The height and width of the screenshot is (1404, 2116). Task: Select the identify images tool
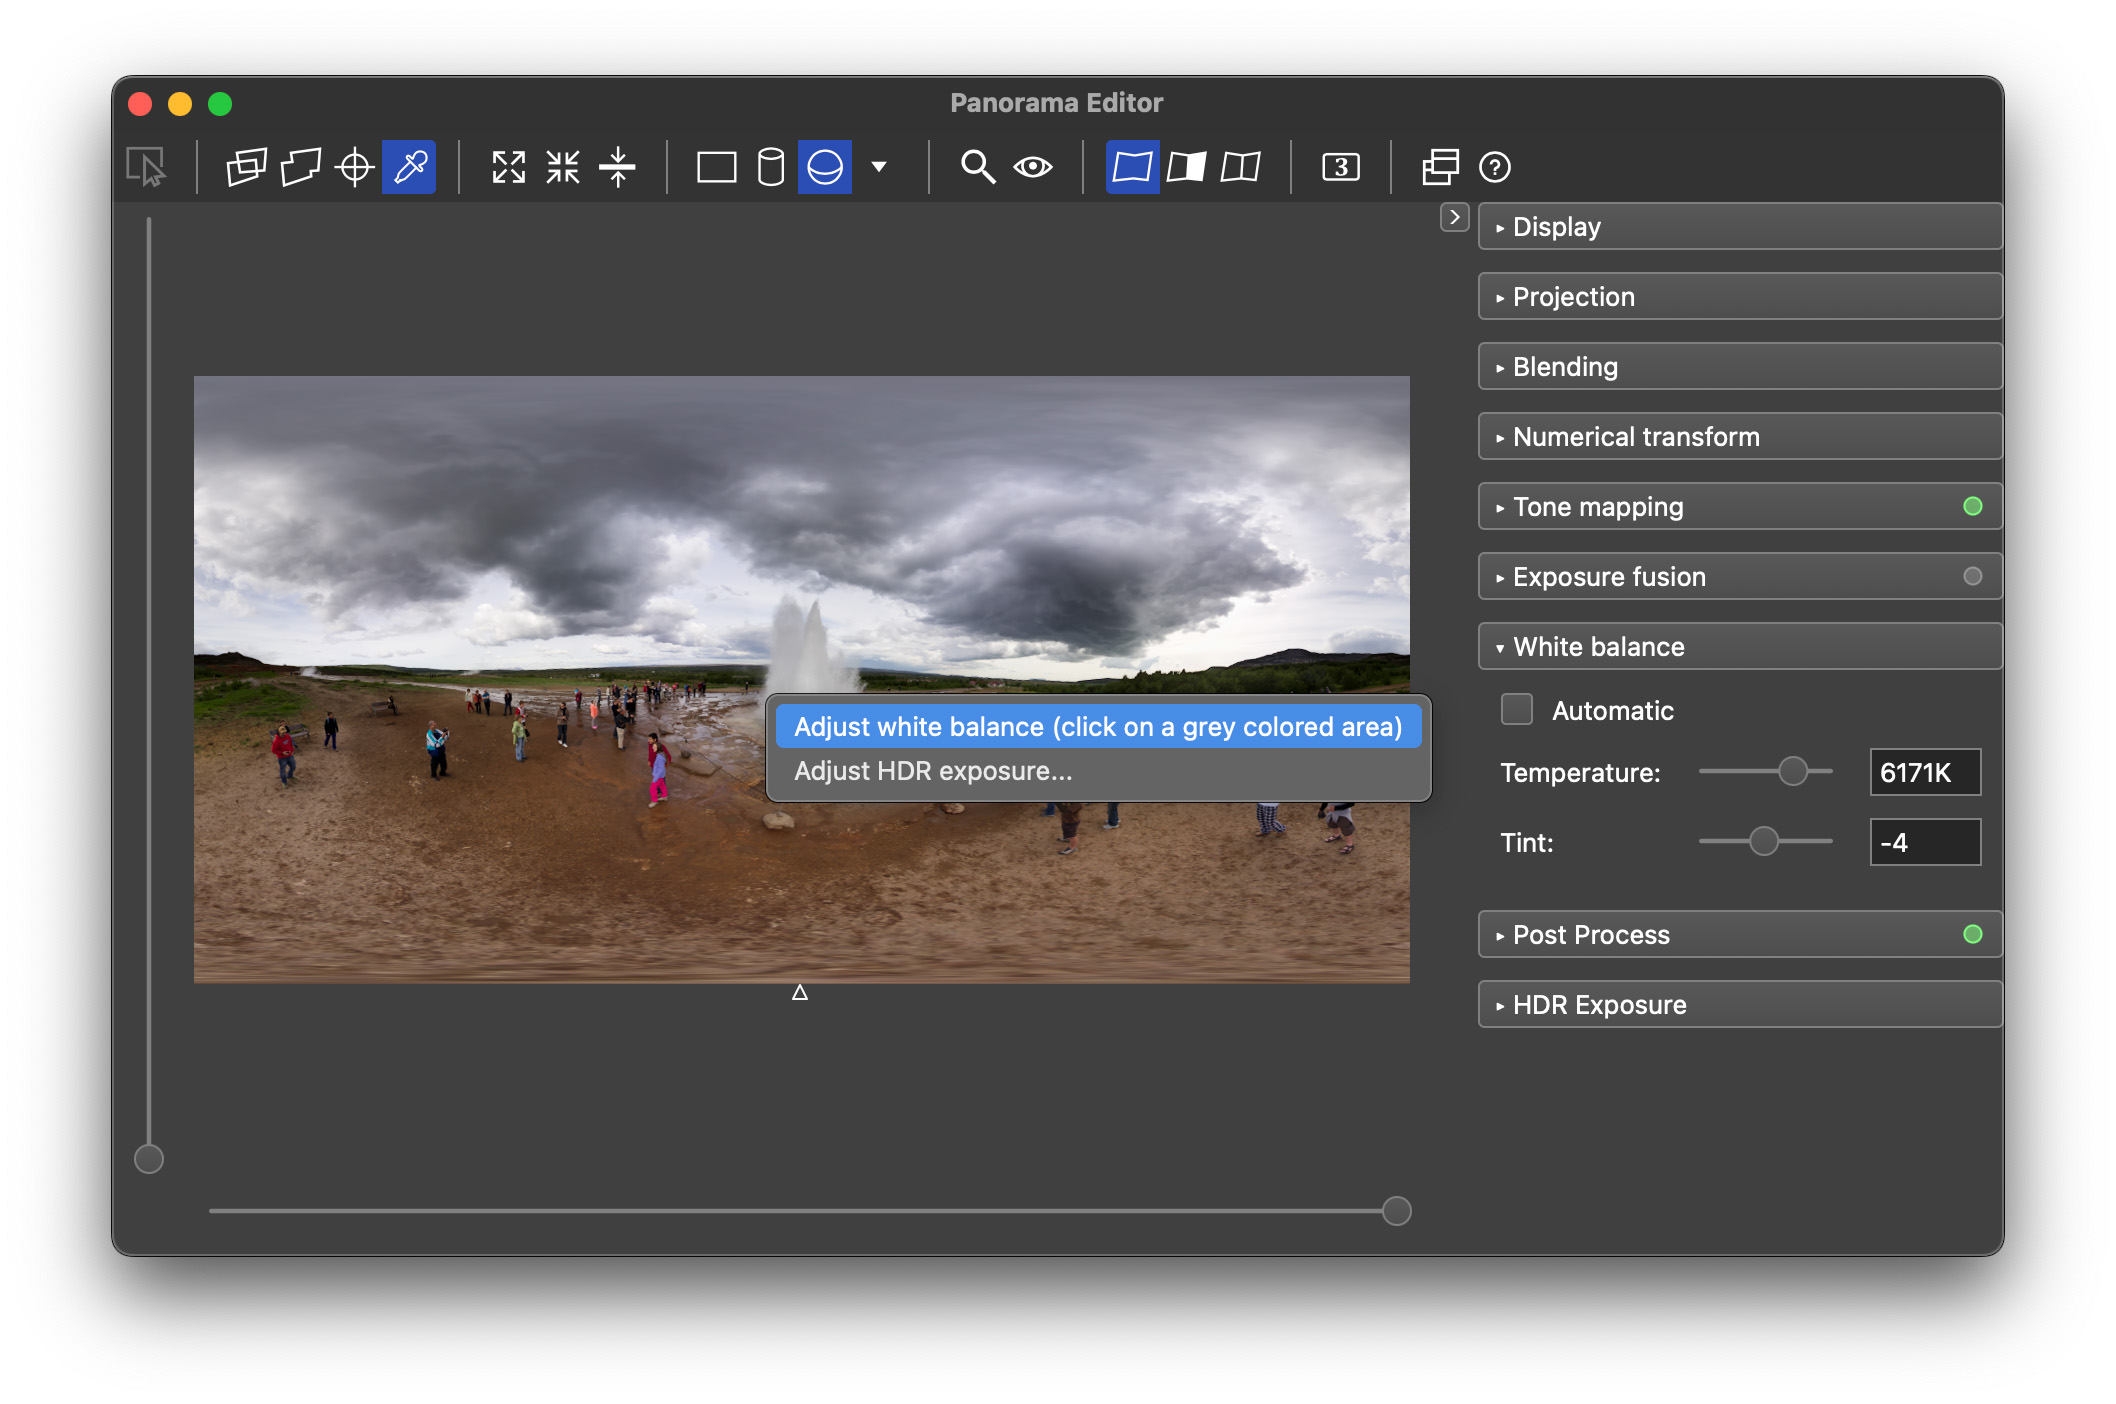coord(247,167)
